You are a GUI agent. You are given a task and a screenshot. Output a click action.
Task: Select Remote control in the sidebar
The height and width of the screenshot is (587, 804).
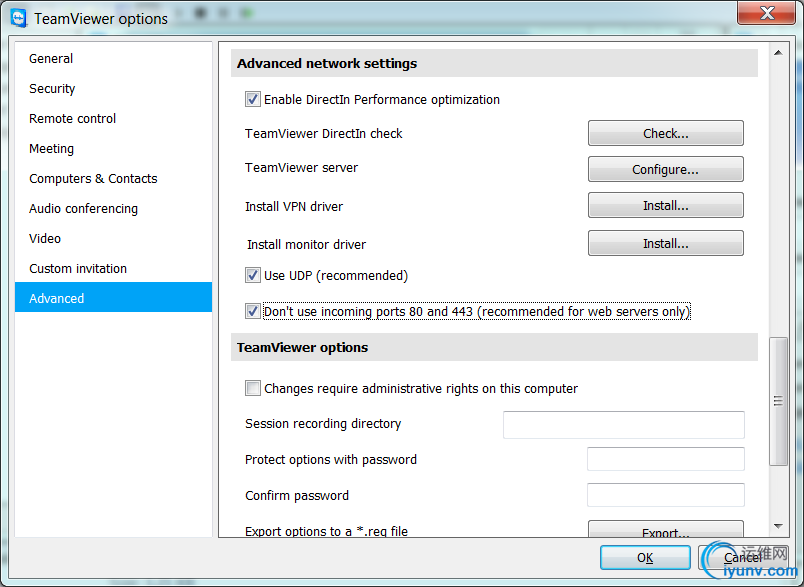(72, 118)
